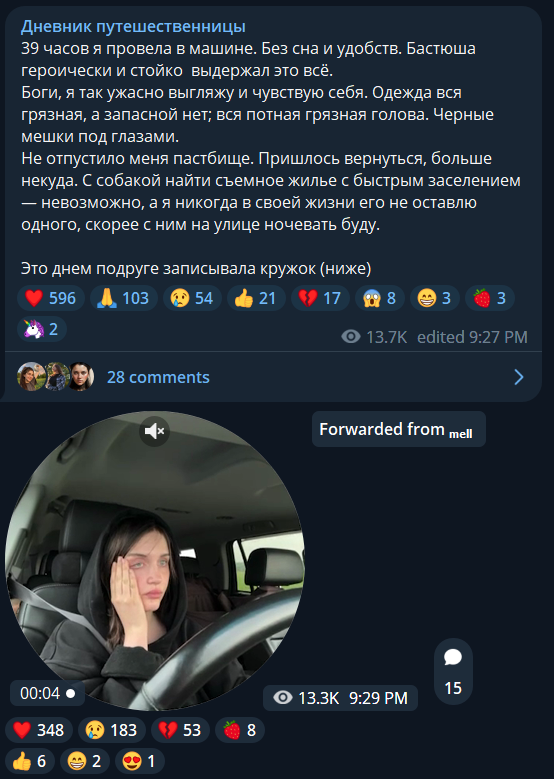
Task: Play the round video in car
Action: pos(155,560)
